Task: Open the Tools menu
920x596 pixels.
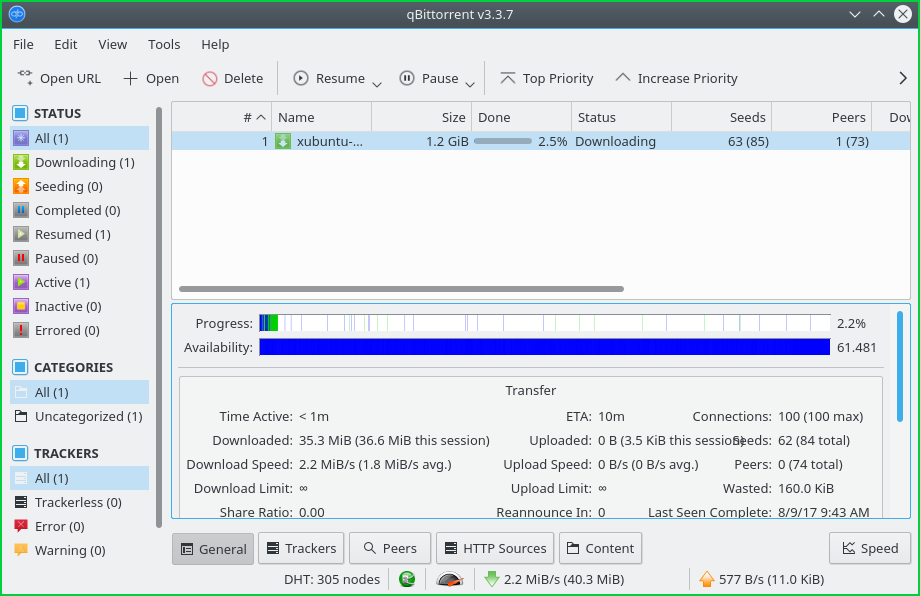Action: point(163,44)
